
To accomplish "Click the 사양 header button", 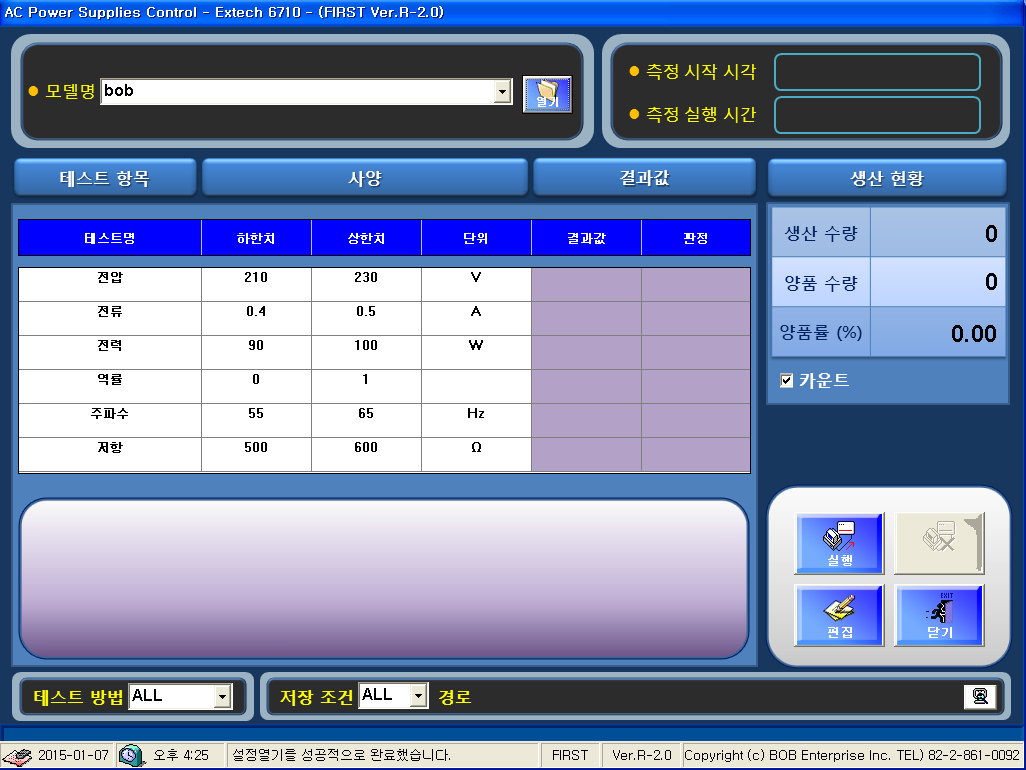I will [365, 179].
